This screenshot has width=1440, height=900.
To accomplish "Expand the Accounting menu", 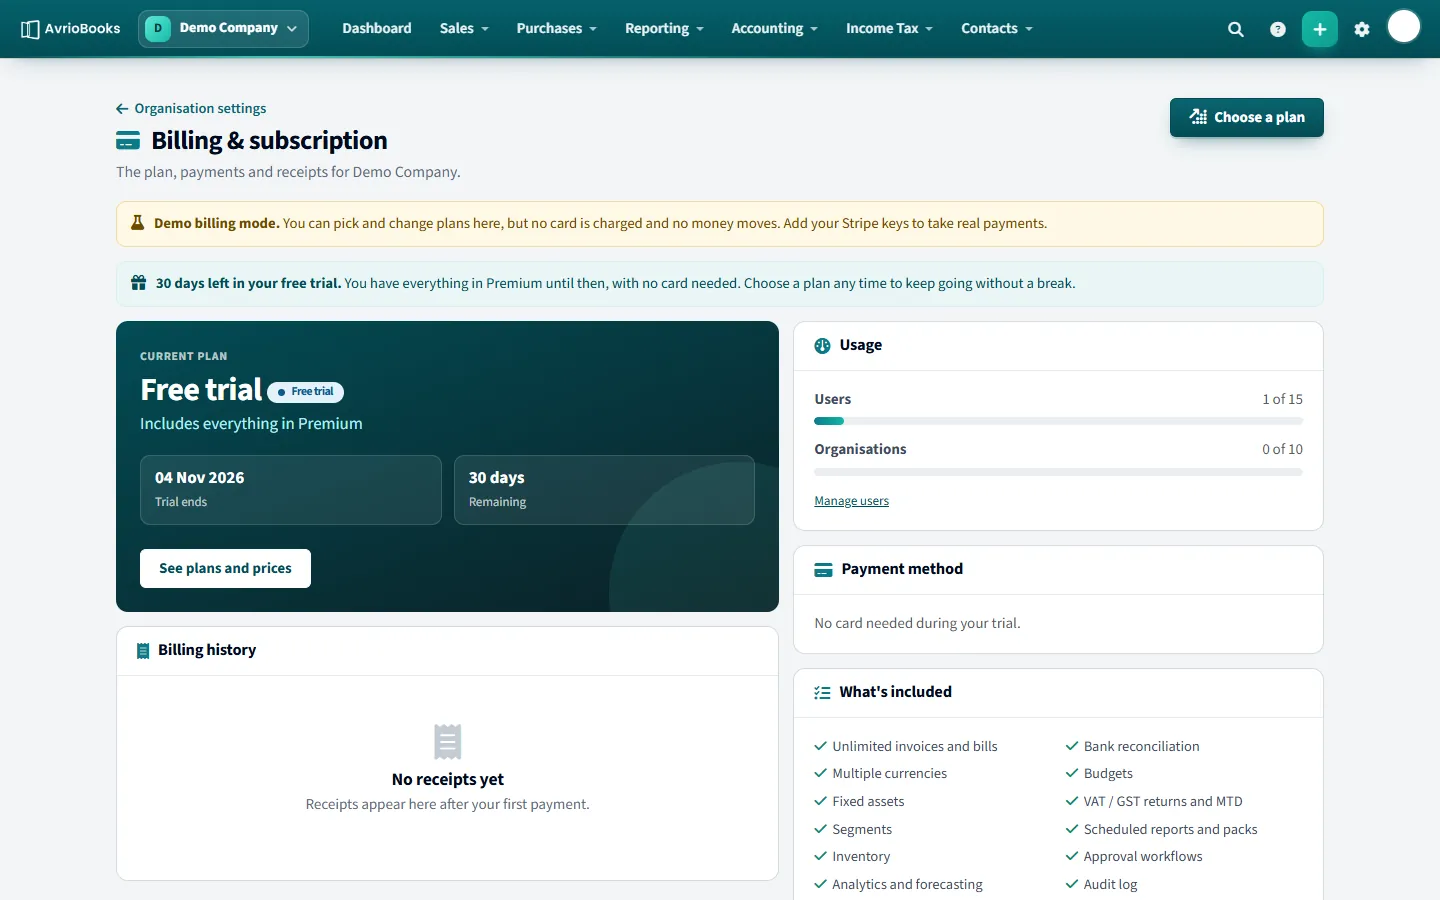I will [775, 29].
